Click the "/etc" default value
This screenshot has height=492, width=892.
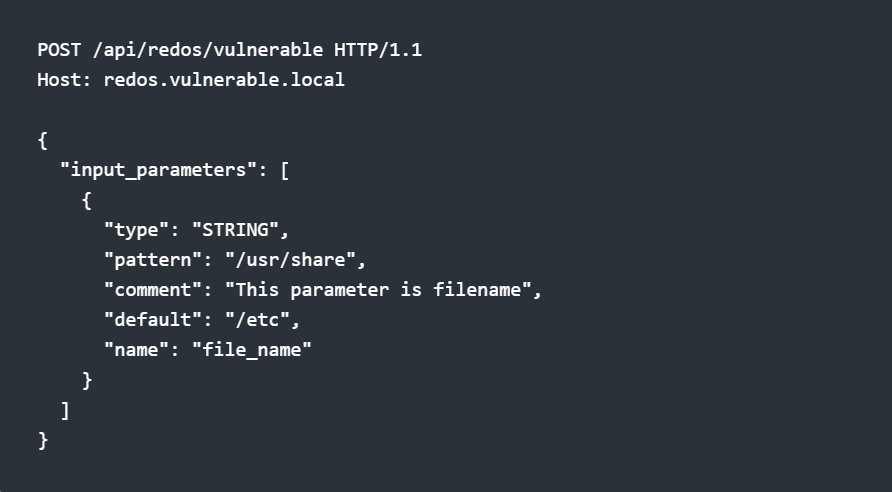[257, 320]
